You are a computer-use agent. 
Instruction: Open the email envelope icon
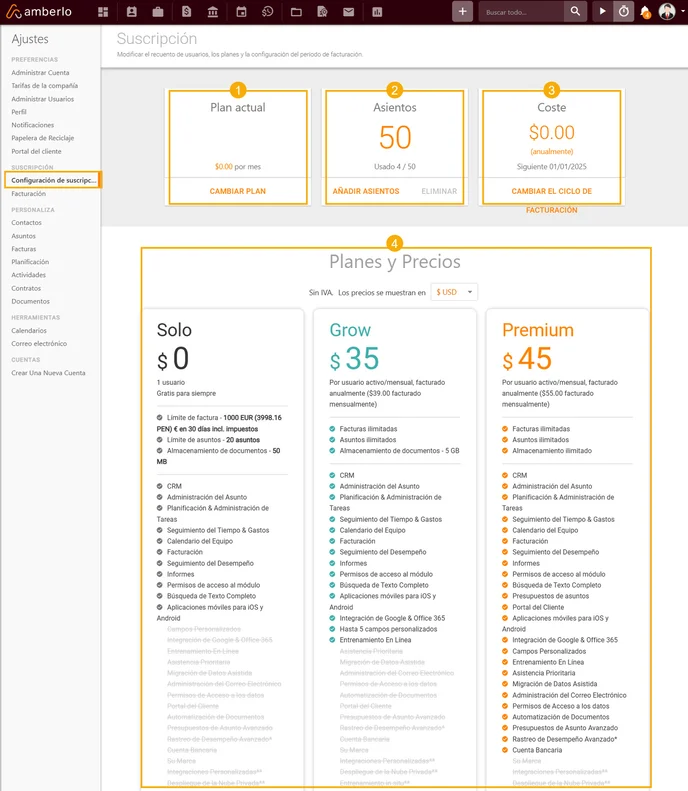point(349,12)
